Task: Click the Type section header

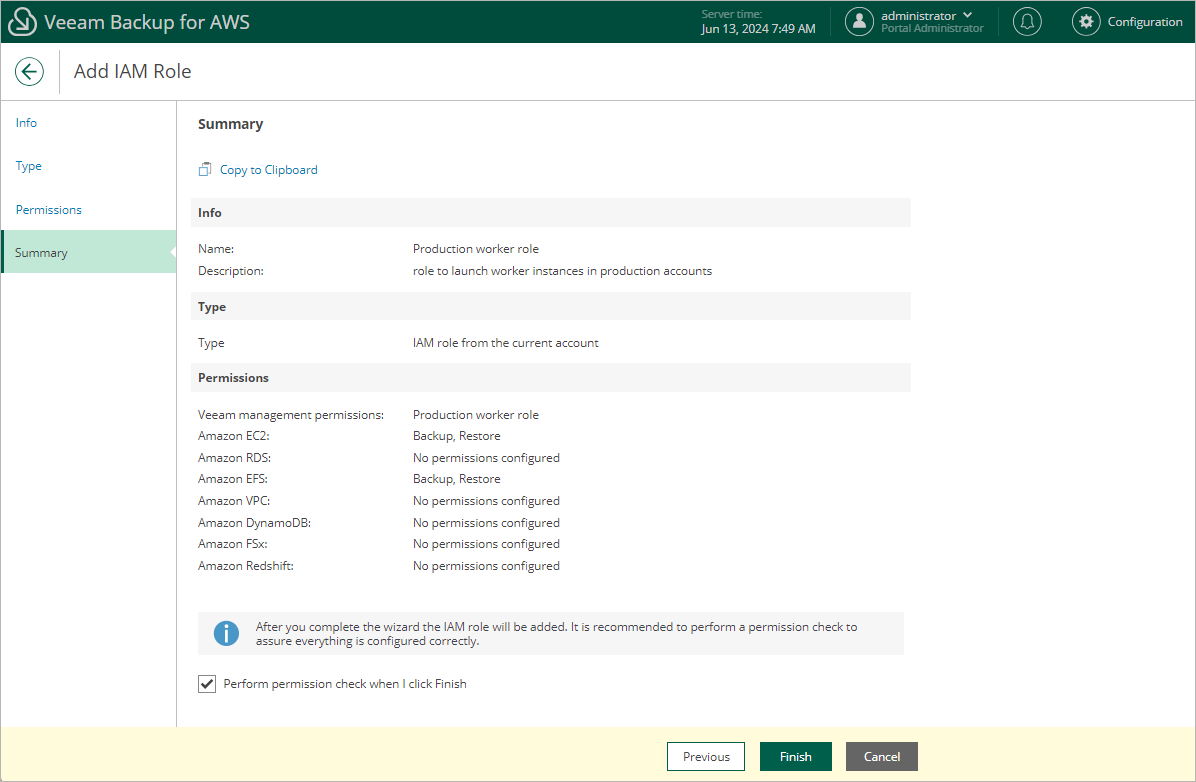Action: (551, 307)
